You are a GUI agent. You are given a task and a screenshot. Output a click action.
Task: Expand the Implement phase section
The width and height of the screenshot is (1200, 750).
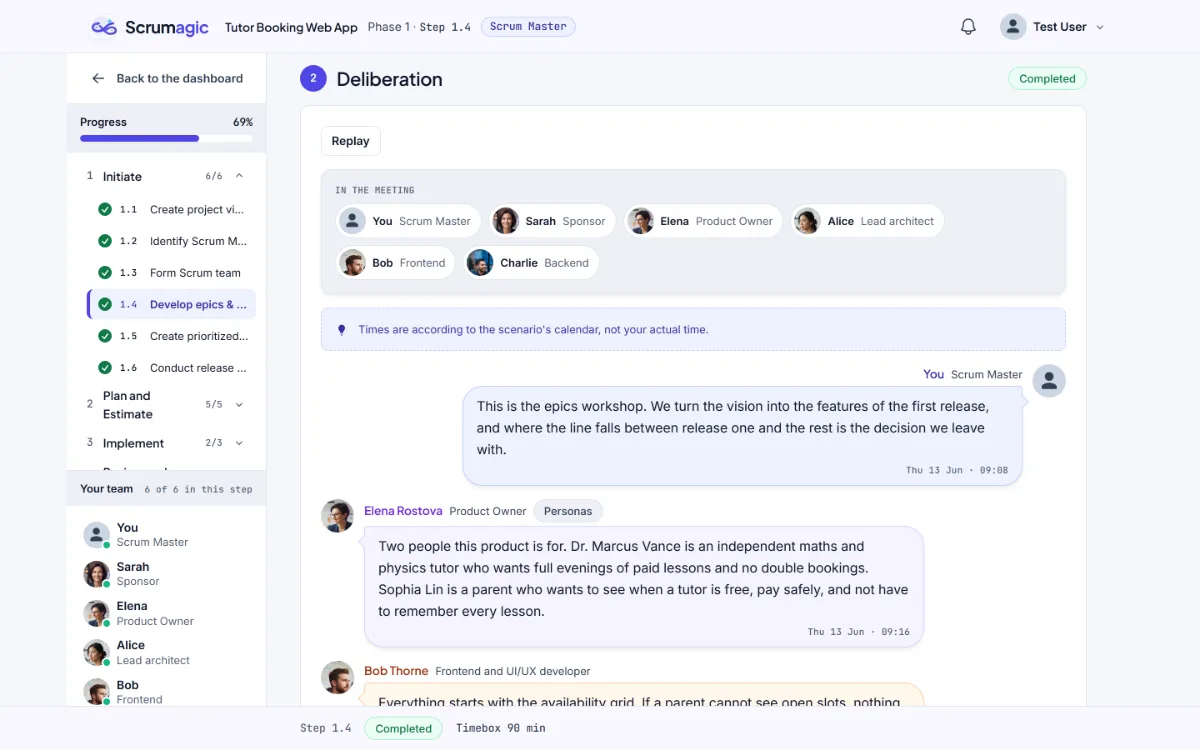click(239, 443)
